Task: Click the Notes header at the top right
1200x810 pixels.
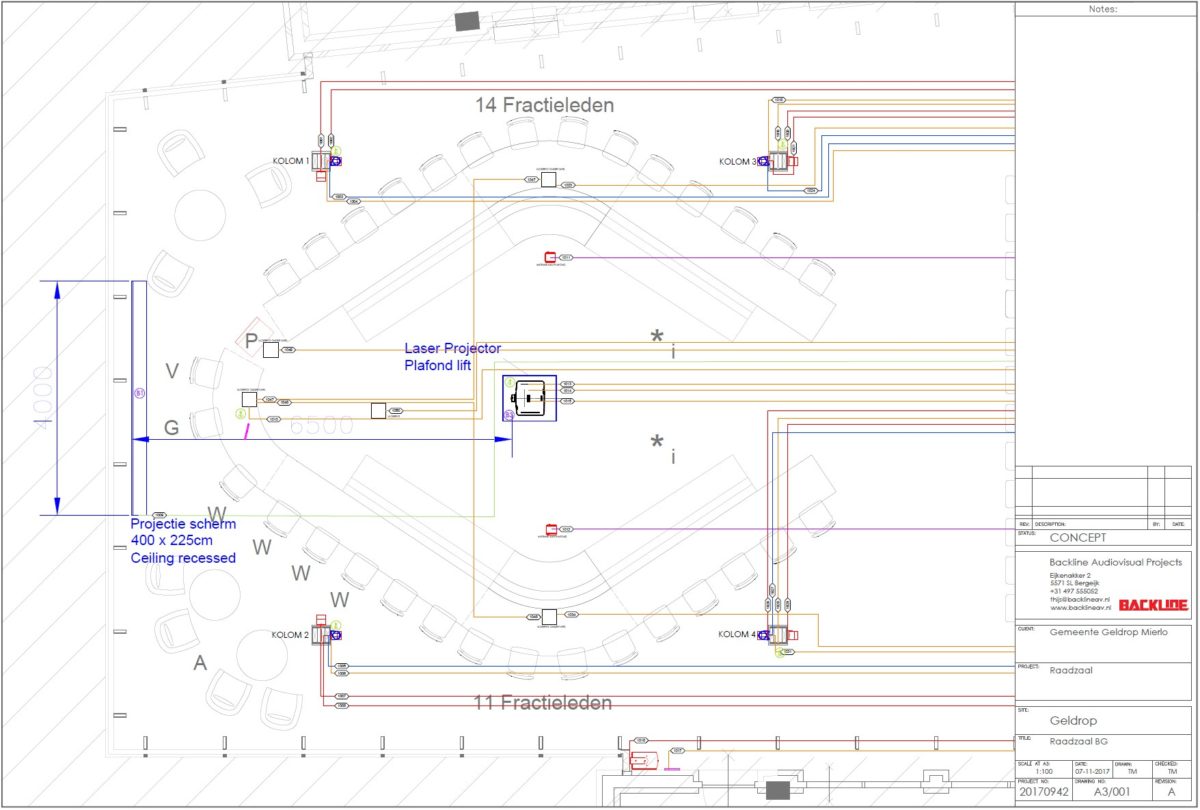Action: tap(1104, 9)
